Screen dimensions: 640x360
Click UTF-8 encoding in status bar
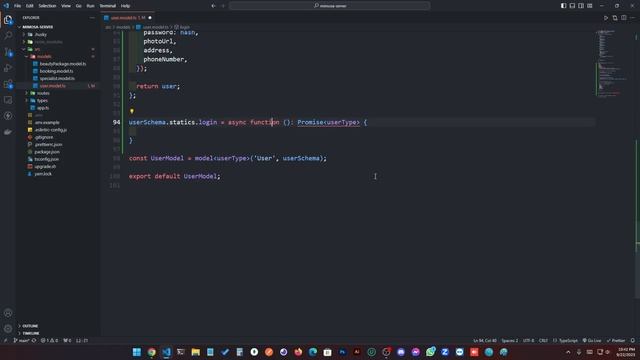point(528,340)
